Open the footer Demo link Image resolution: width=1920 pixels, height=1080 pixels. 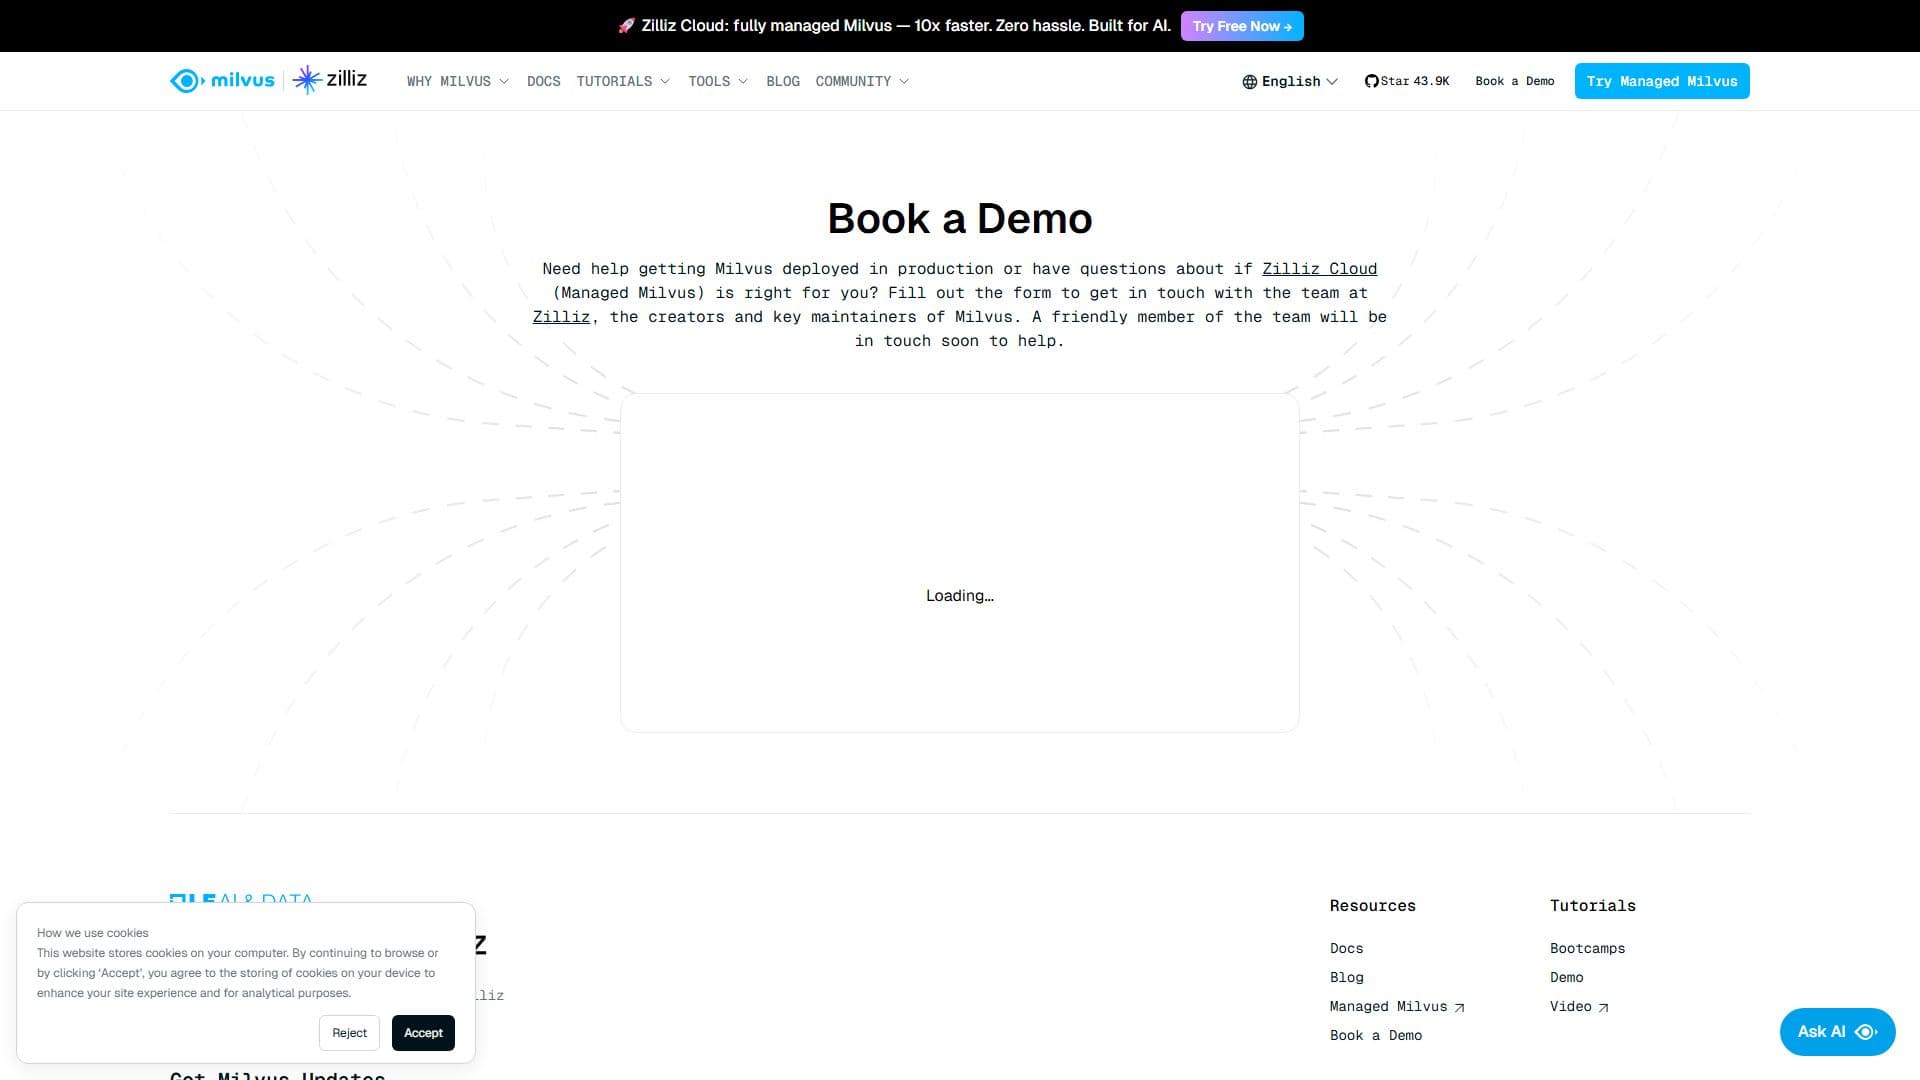tap(1566, 977)
